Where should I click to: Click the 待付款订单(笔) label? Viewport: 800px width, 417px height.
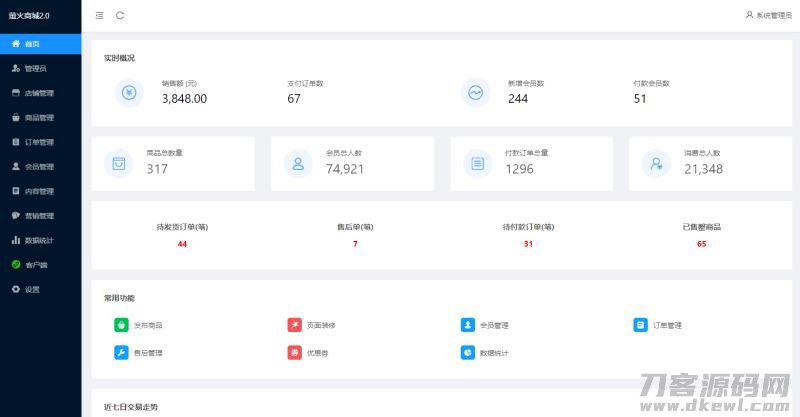point(528,227)
